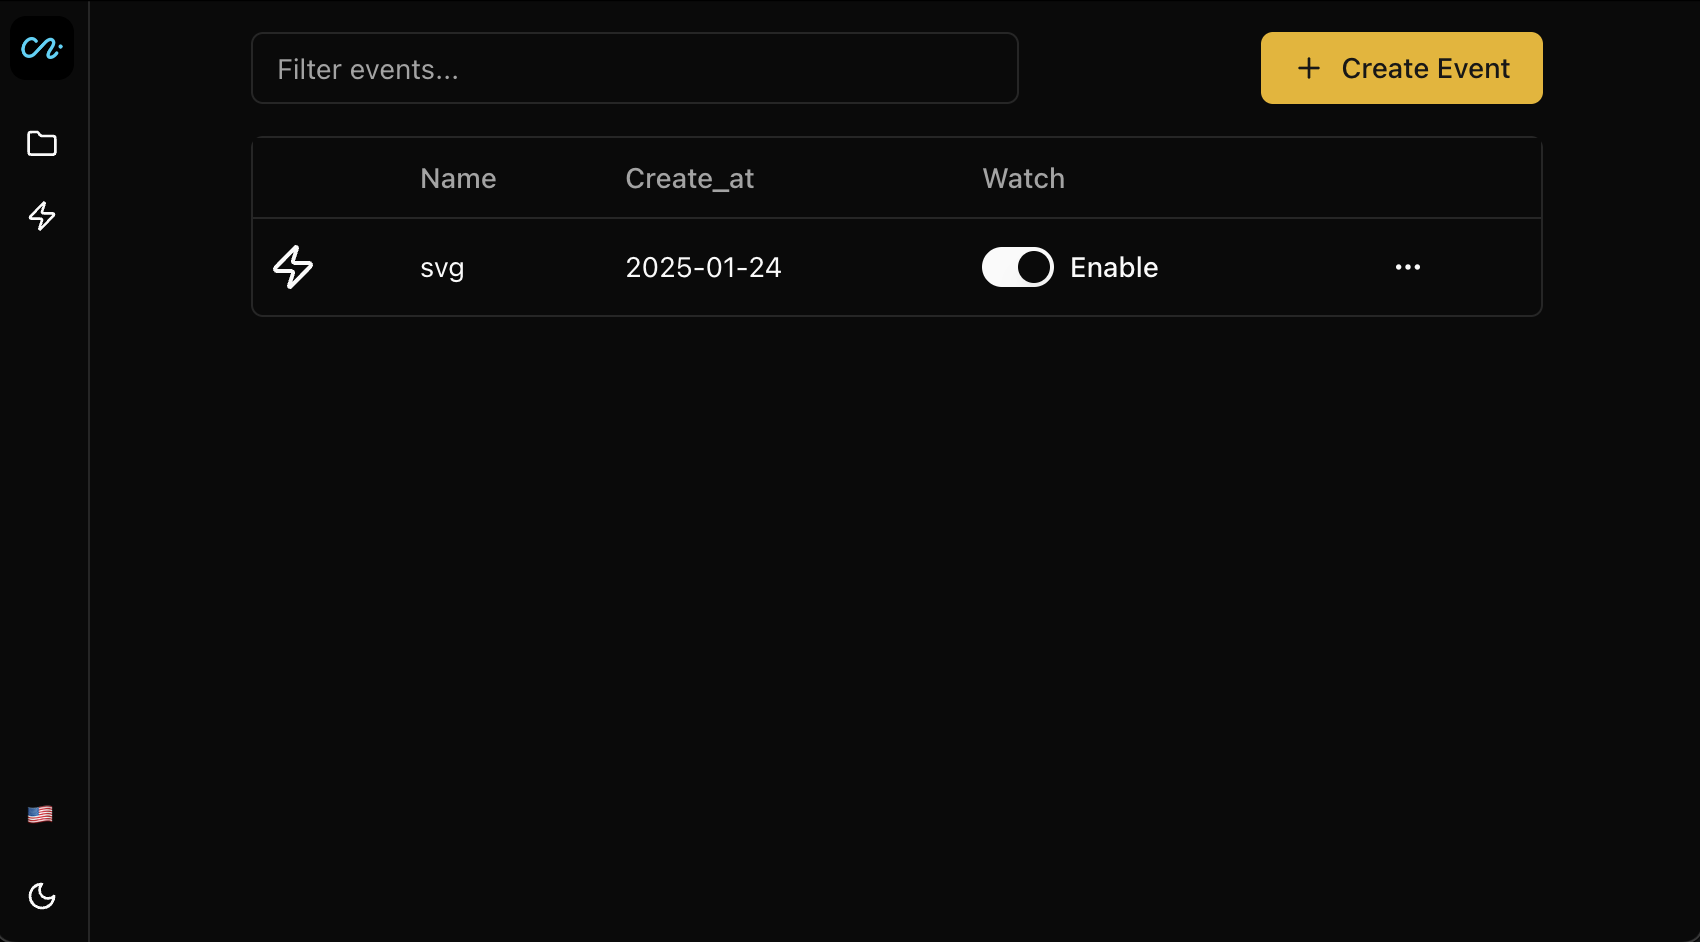Select the svg event name
This screenshot has height=942, width=1700.
[442, 268]
